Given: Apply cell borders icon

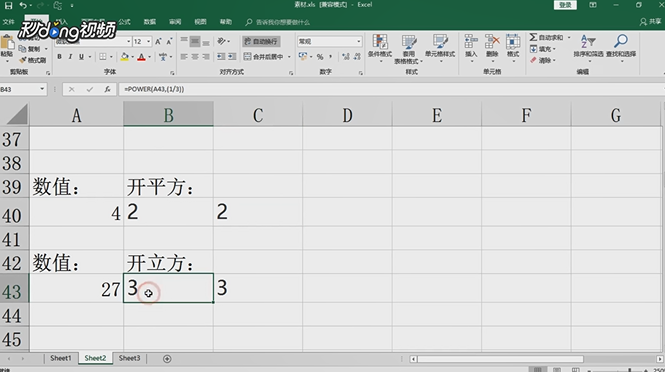Looking at the screenshot, I should (103, 56).
